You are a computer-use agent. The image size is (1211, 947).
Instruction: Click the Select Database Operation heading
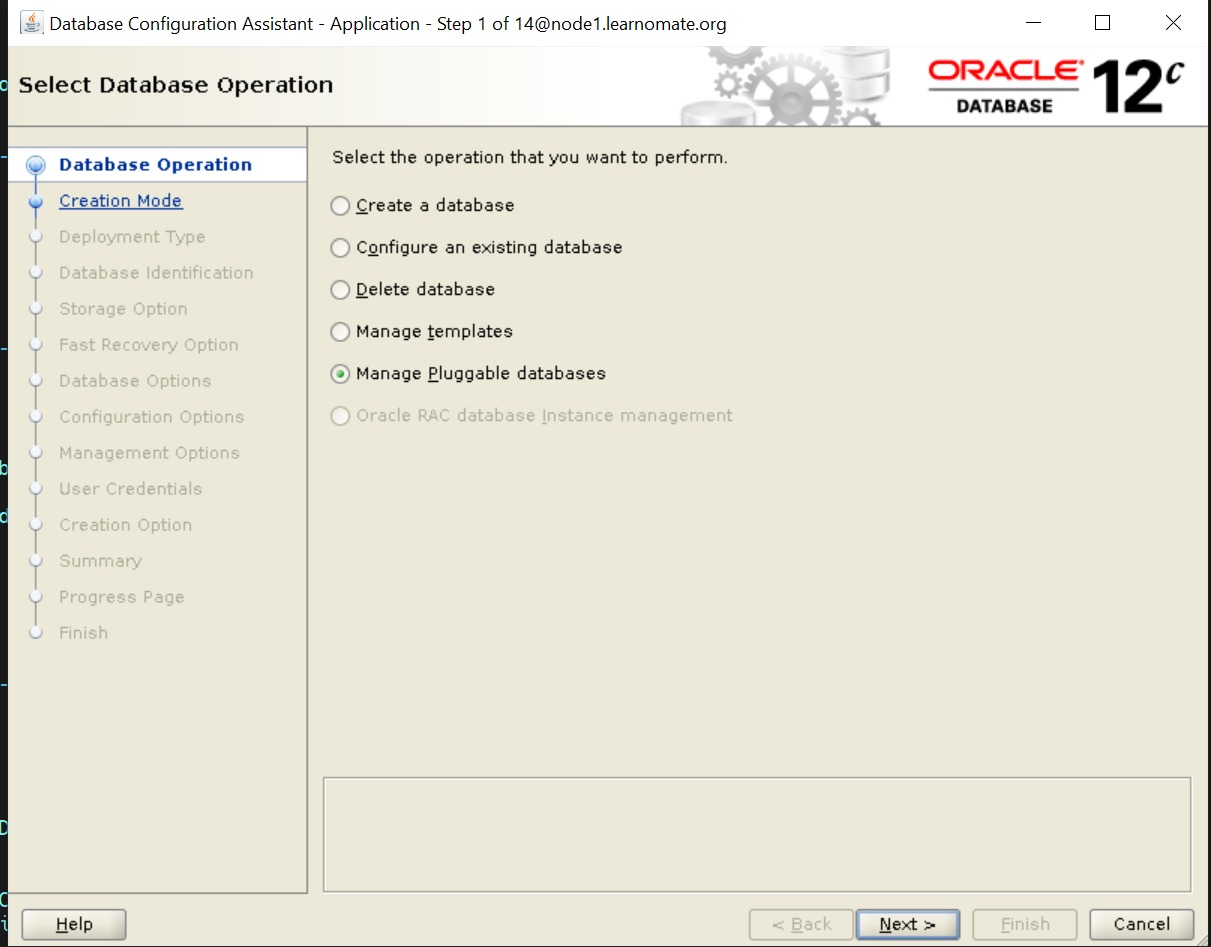[x=176, y=86]
